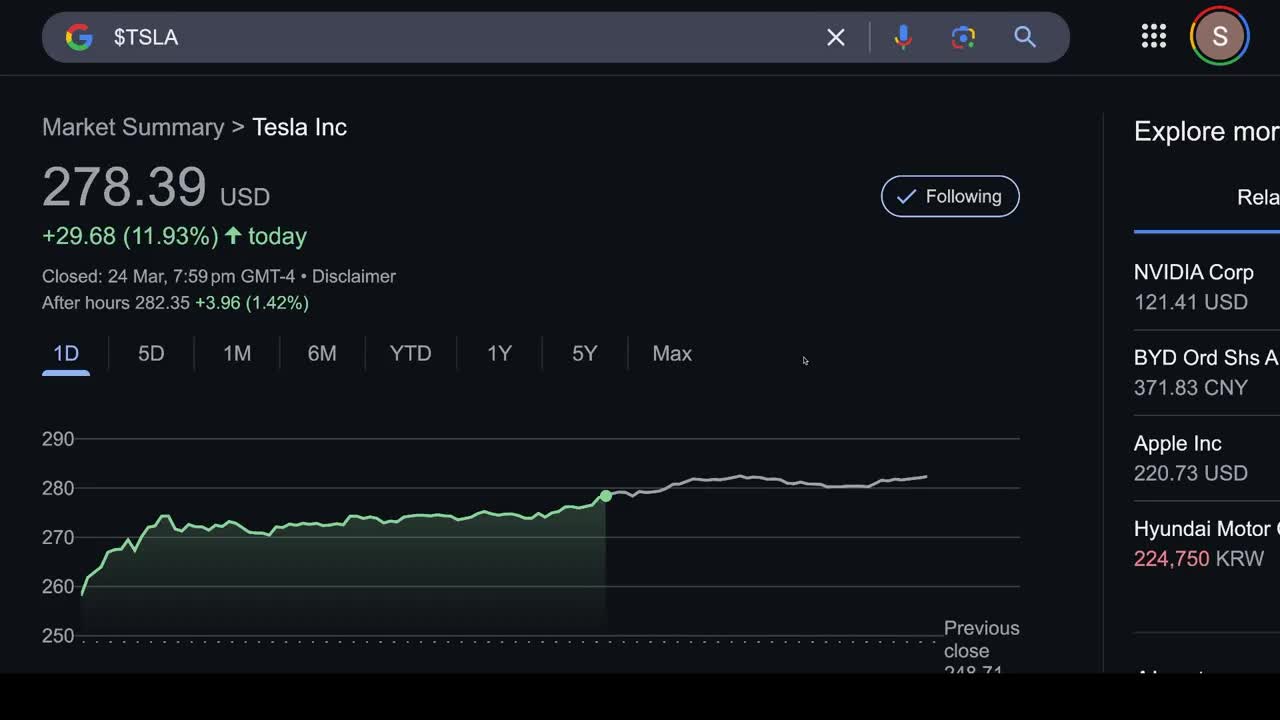Open the Market Summary breadcrumb link
The height and width of the screenshot is (720, 1280).
pyautogui.click(x=133, y=127)
